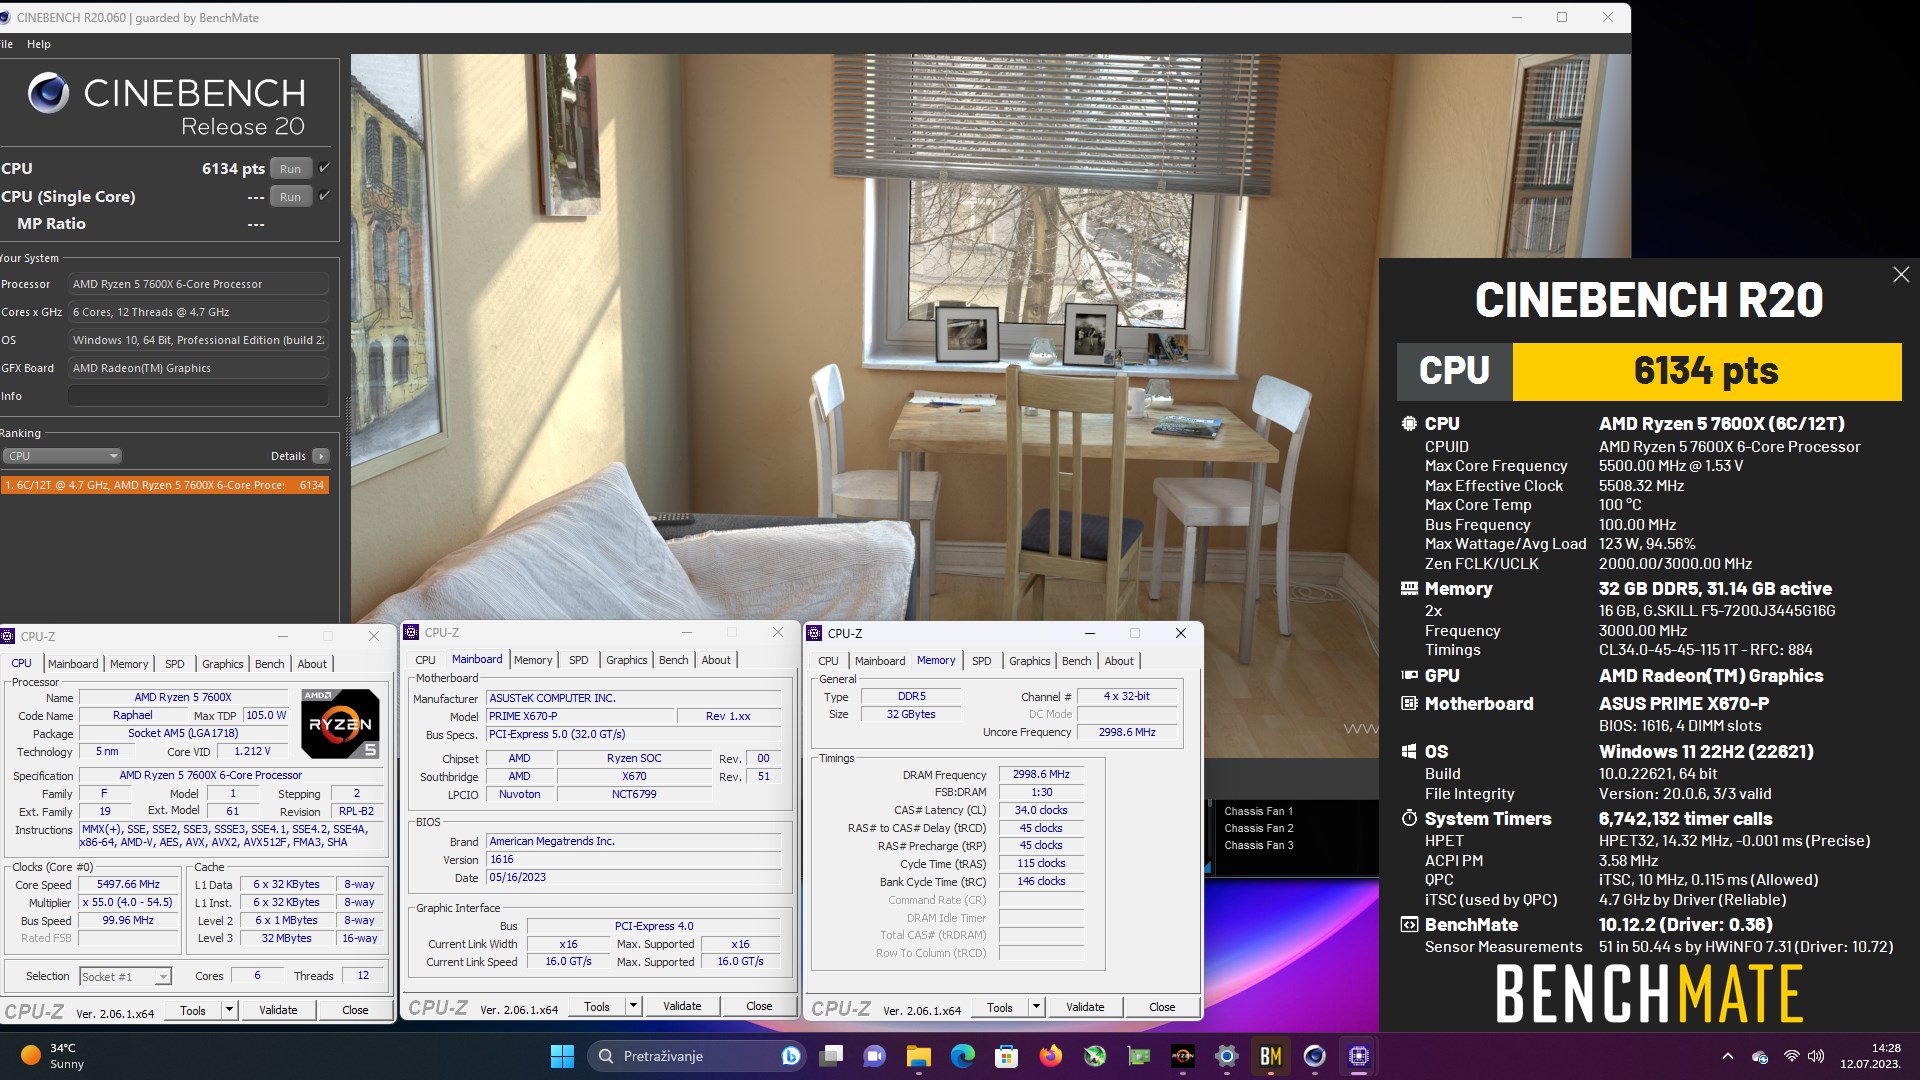Viewport: 1920px width, 1080px height.
Task: Click the taskbar search box Pretraživanje
Action: coord(698,1056)
